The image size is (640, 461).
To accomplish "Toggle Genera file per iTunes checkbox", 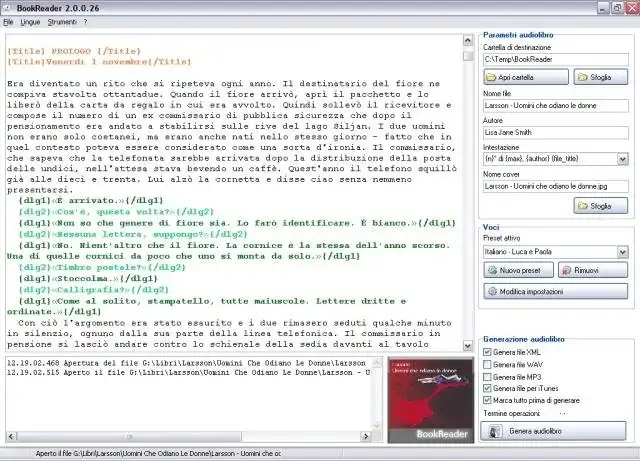I will 487,388.
